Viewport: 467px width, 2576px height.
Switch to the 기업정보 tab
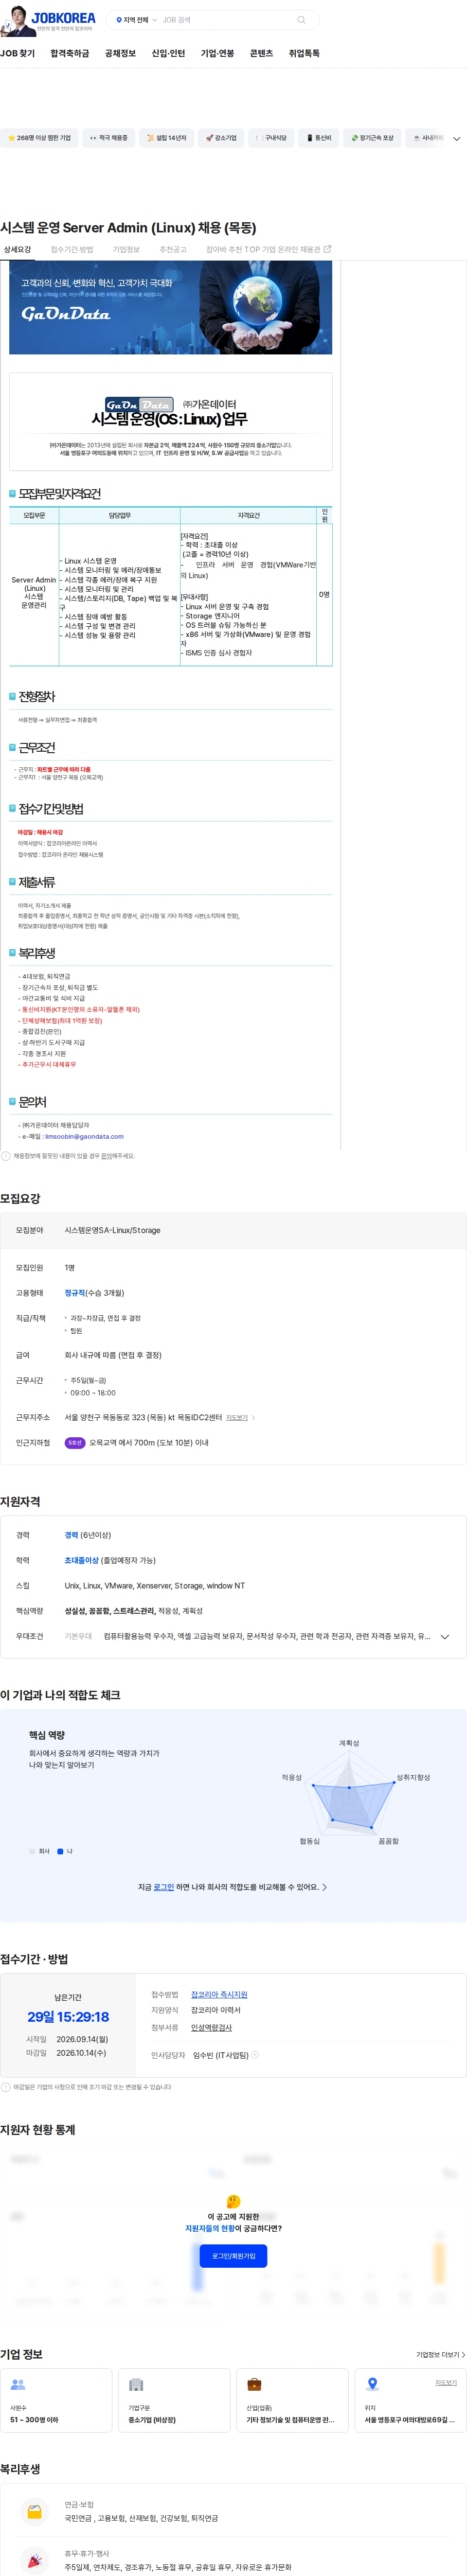point(126,249)
